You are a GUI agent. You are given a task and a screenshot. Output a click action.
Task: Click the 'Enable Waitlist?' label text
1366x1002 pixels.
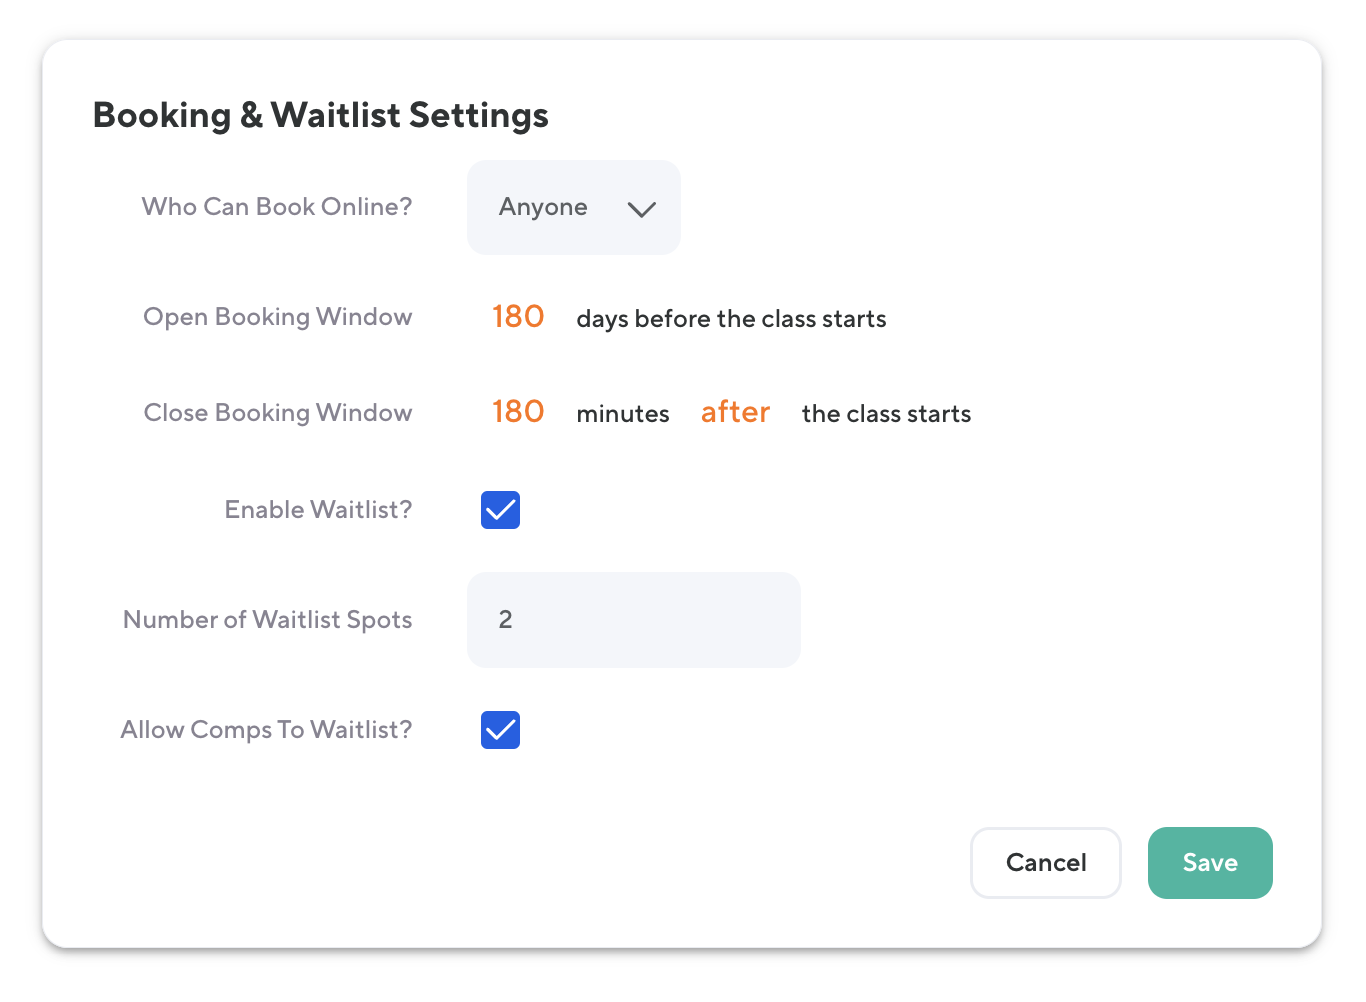(318, 510)
